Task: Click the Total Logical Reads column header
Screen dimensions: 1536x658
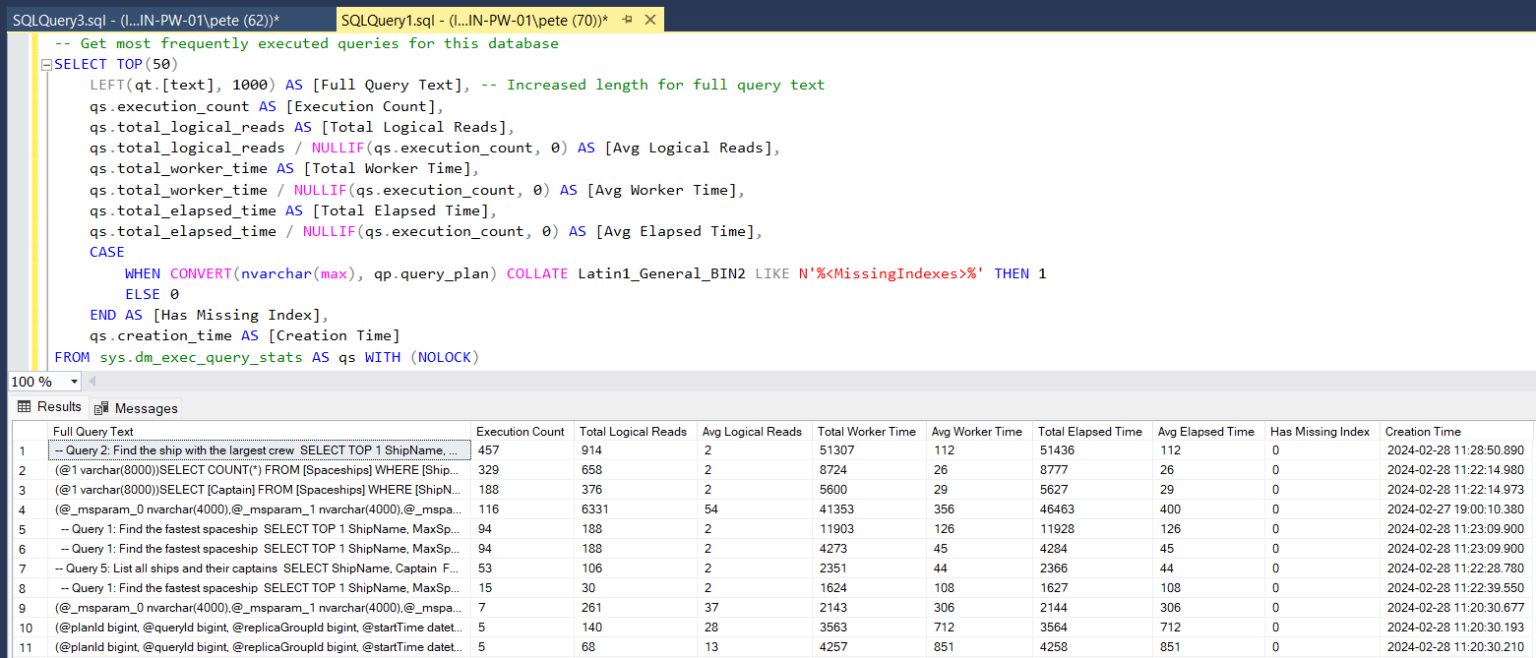Action: [x=634, y=431]
